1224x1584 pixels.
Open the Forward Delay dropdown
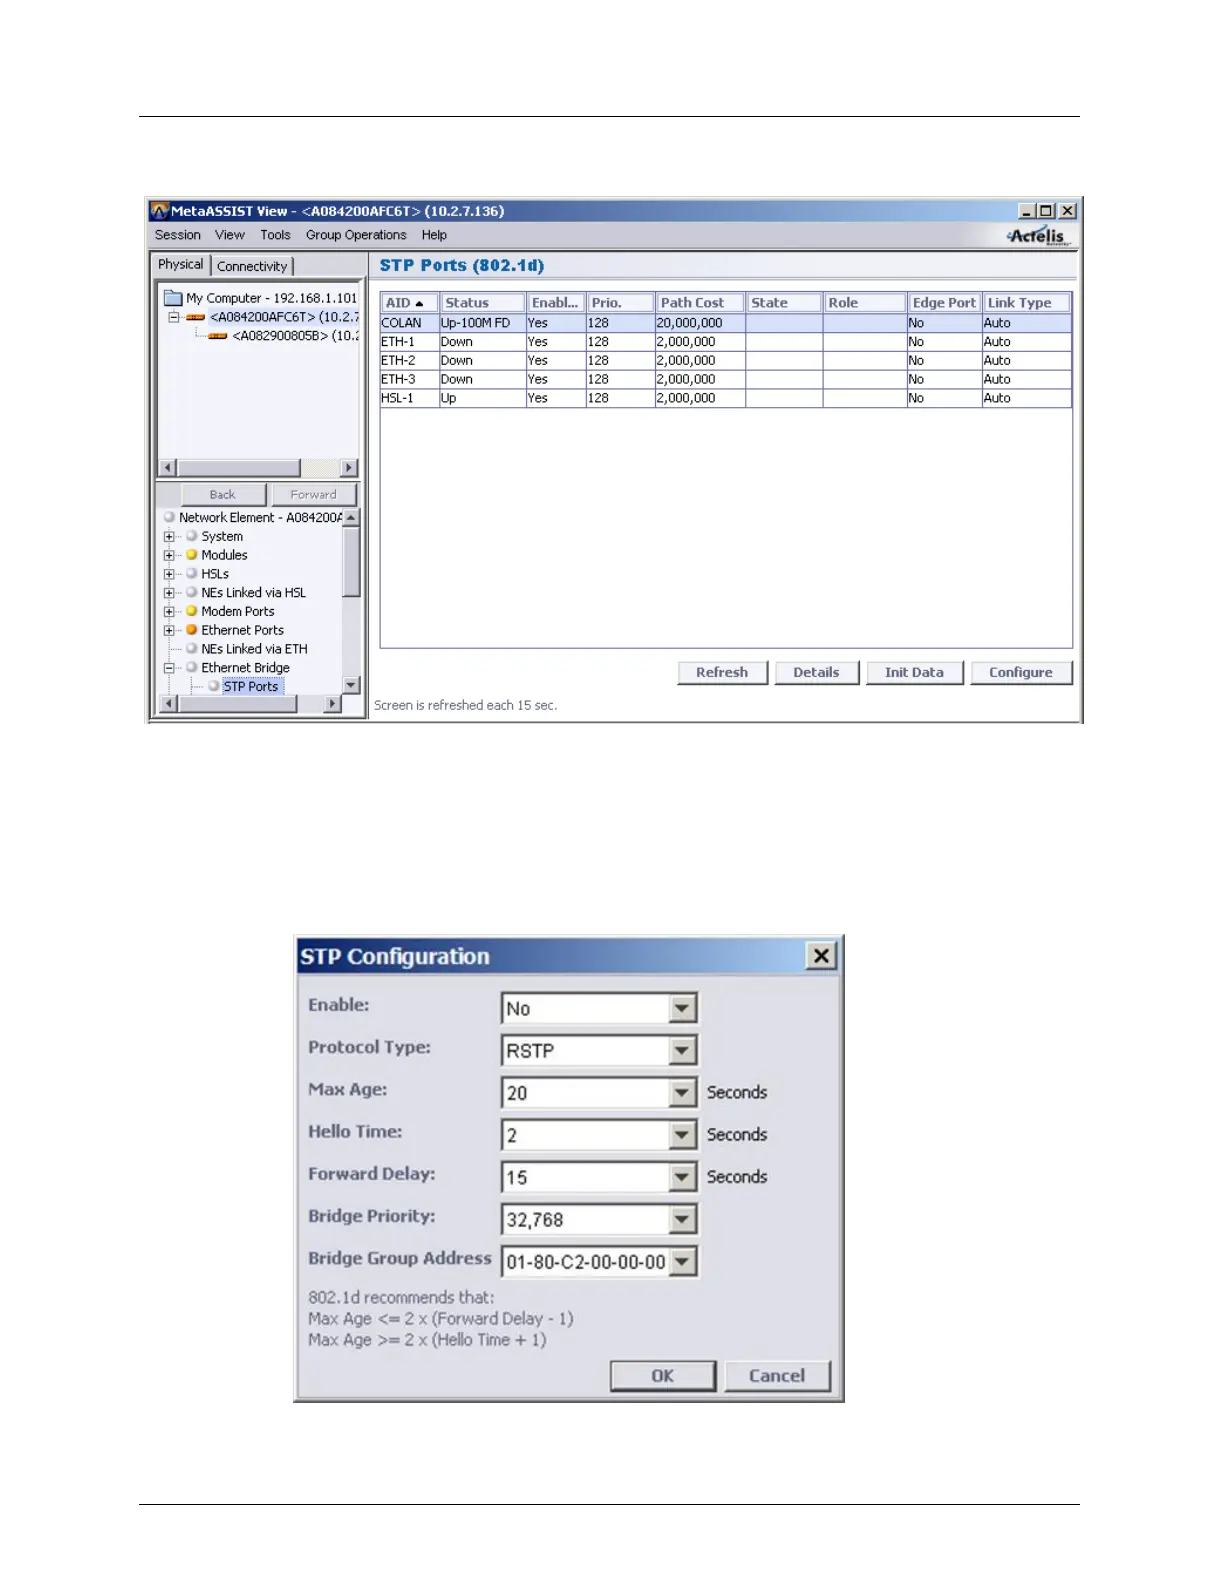(682, 1177)
